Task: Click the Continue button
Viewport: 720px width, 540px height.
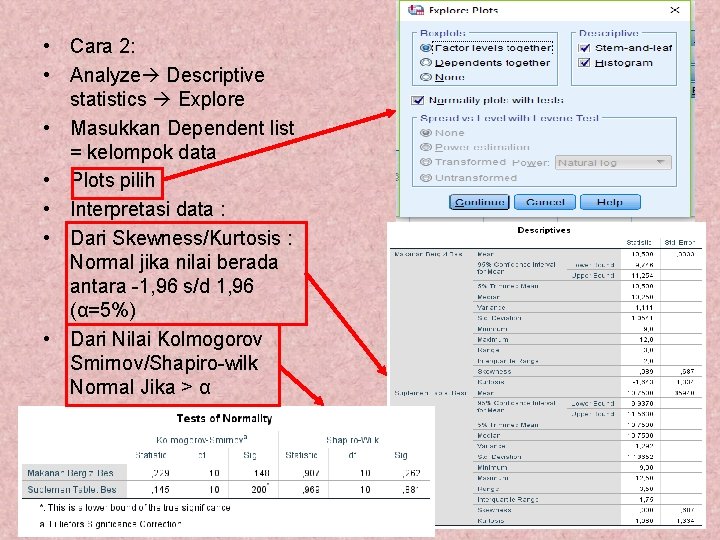Action: (479, 202)
